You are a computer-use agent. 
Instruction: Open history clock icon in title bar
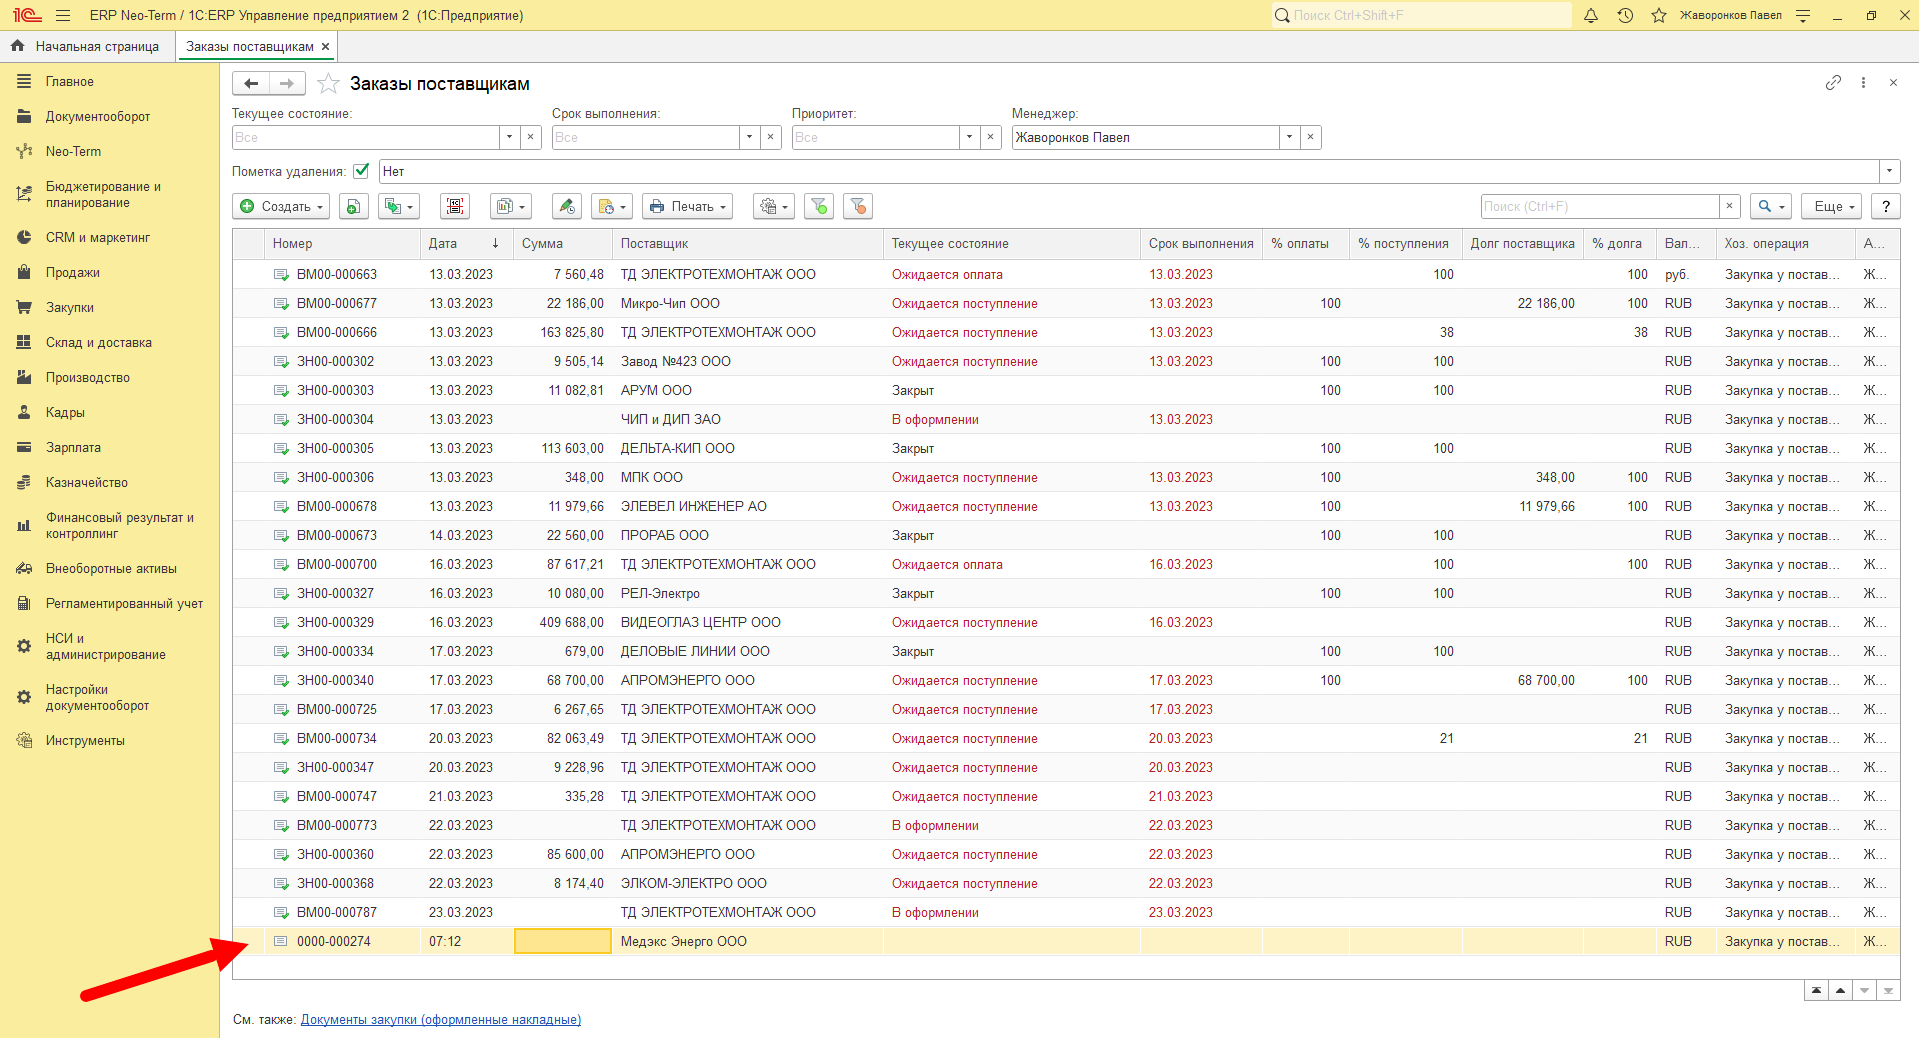[x=1625, y=15]
